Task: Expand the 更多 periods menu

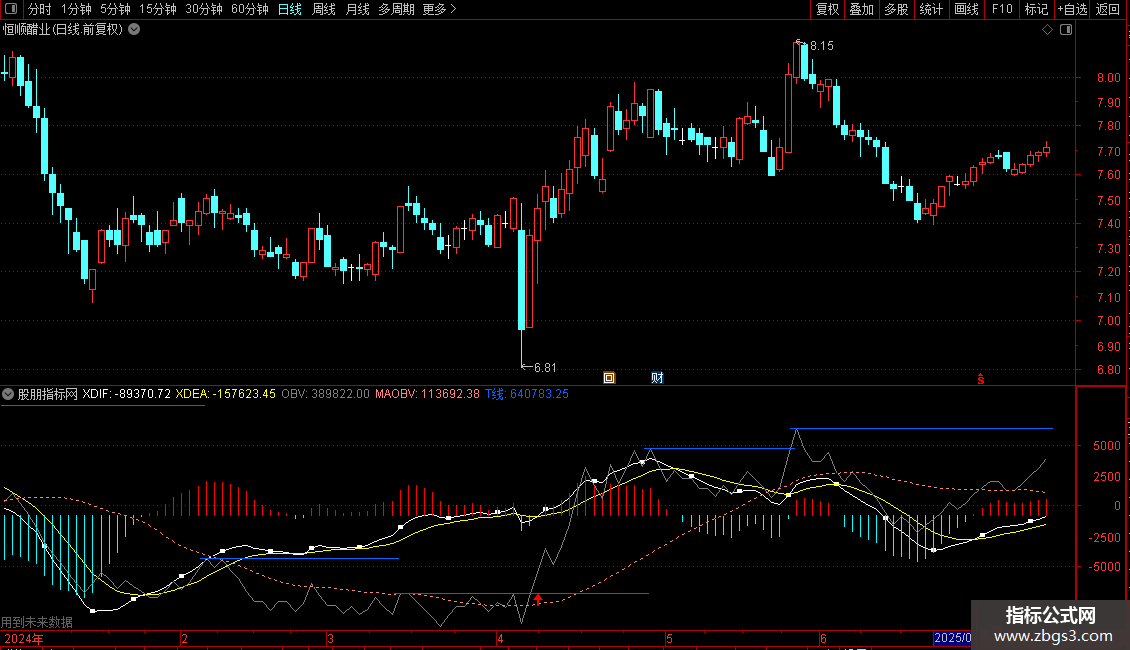Action: point(439,9)
